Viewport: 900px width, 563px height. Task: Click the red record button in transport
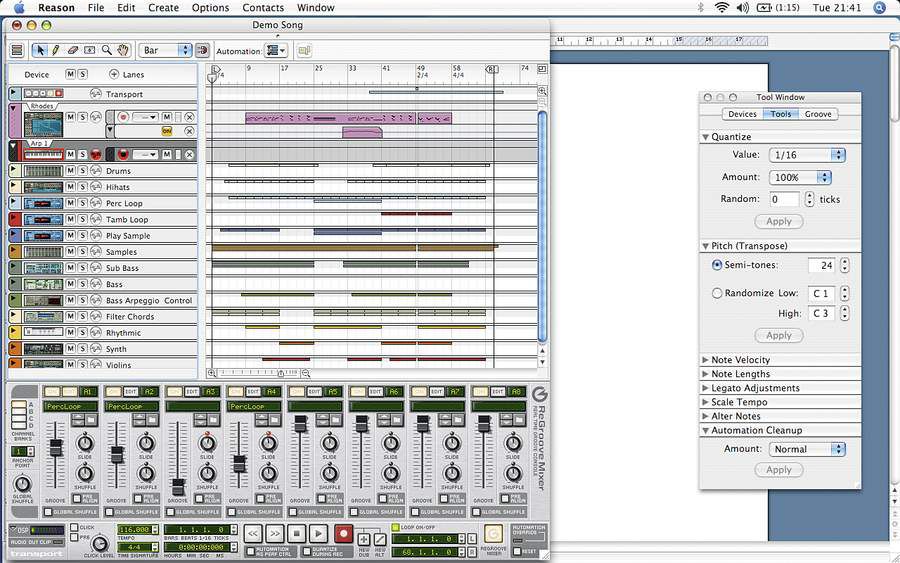(343, 534)
